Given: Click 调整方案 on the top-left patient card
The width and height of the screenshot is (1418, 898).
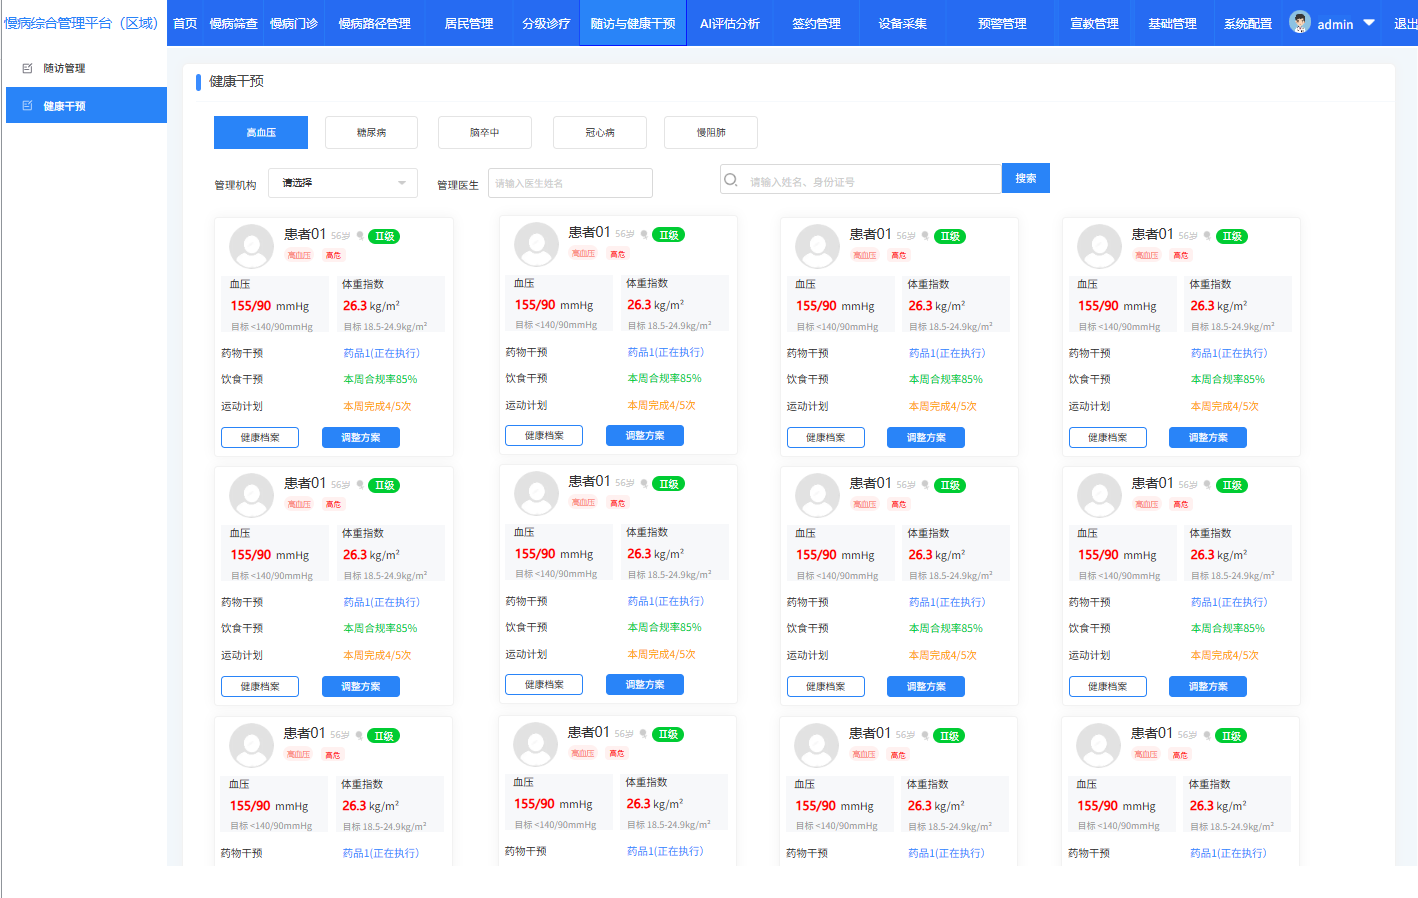Looking at the screenshot, I should tap(360, 437).
